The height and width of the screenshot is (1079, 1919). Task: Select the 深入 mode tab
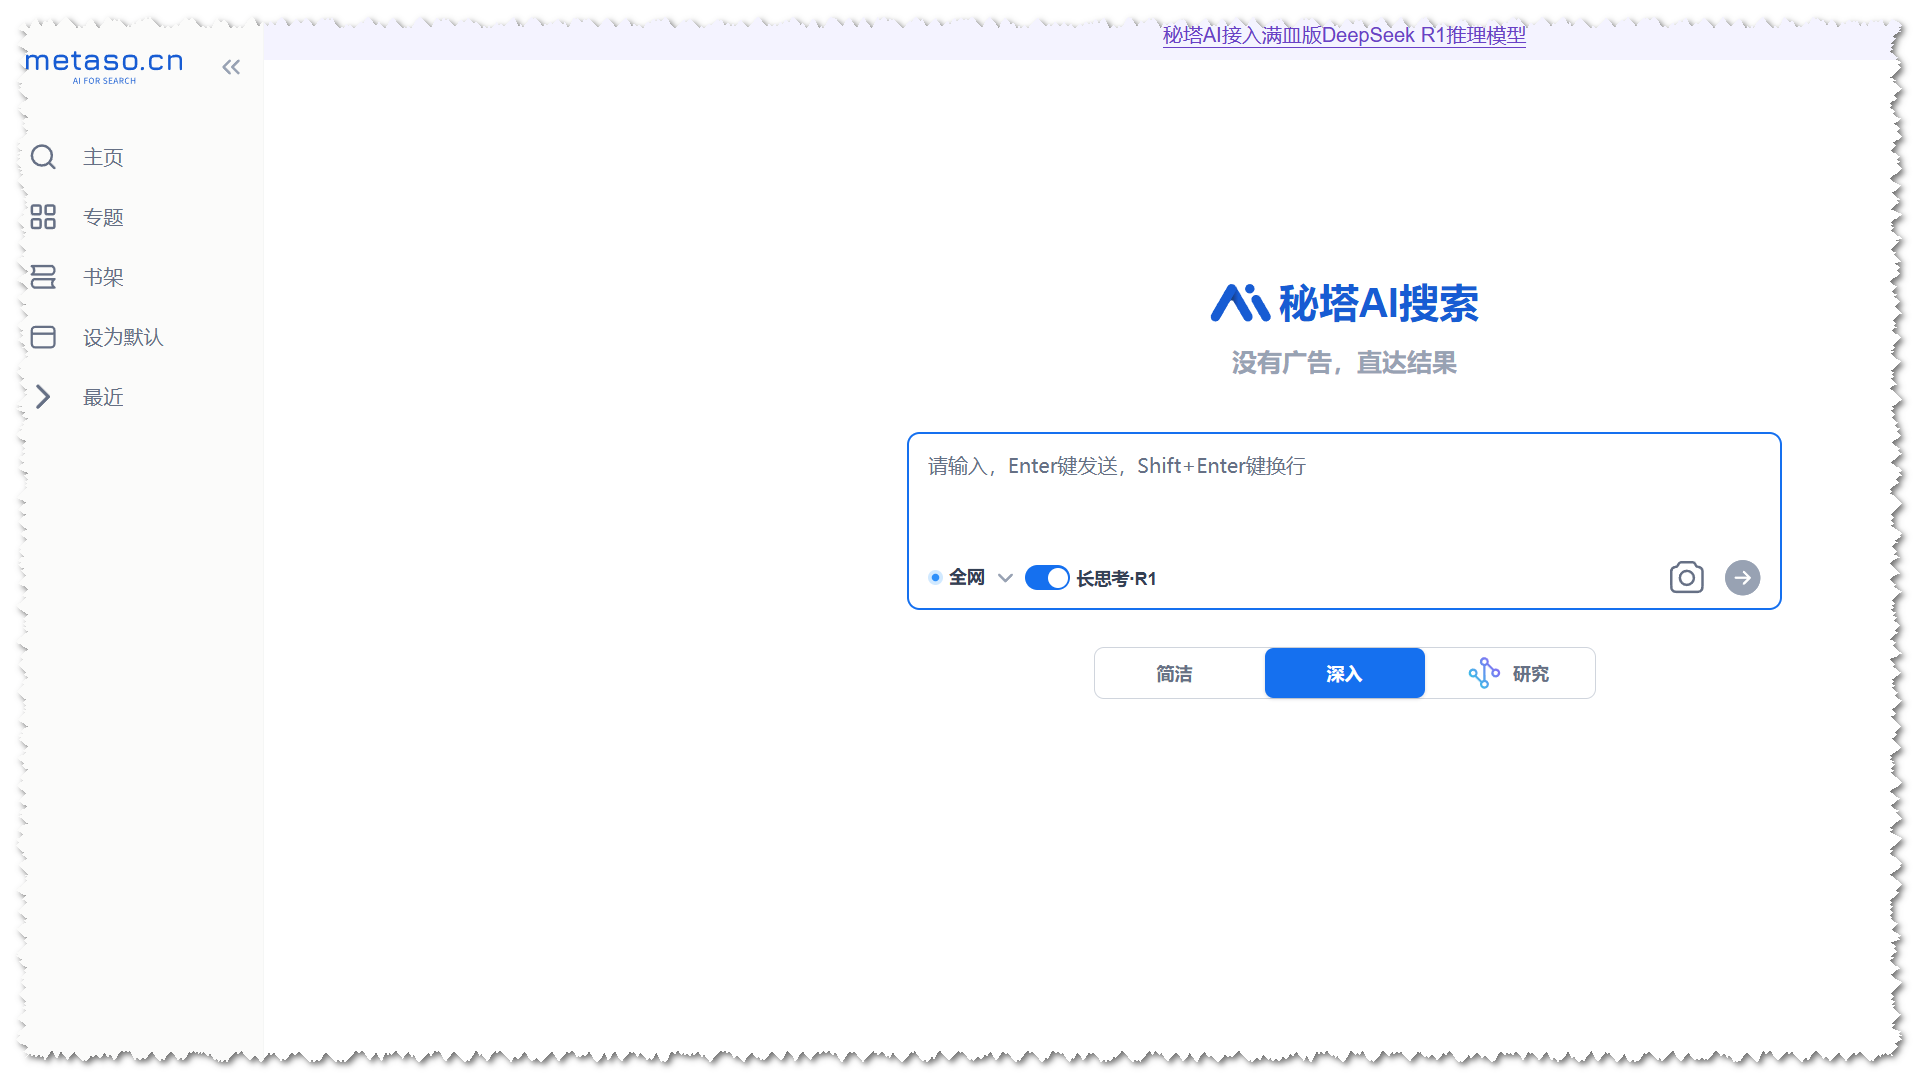pos(1344,673)
